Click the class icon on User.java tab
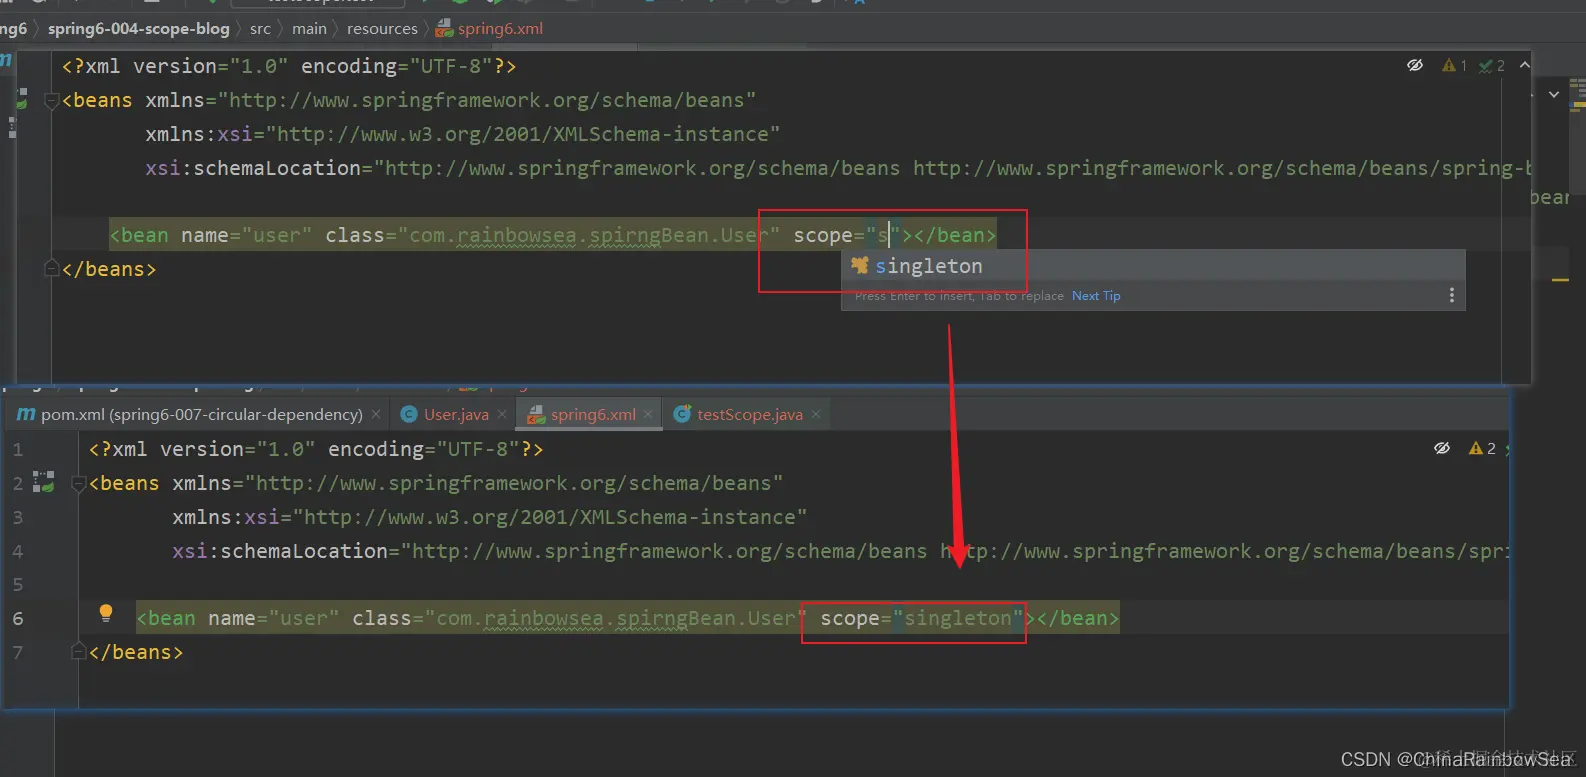 (x=408, y=414)
